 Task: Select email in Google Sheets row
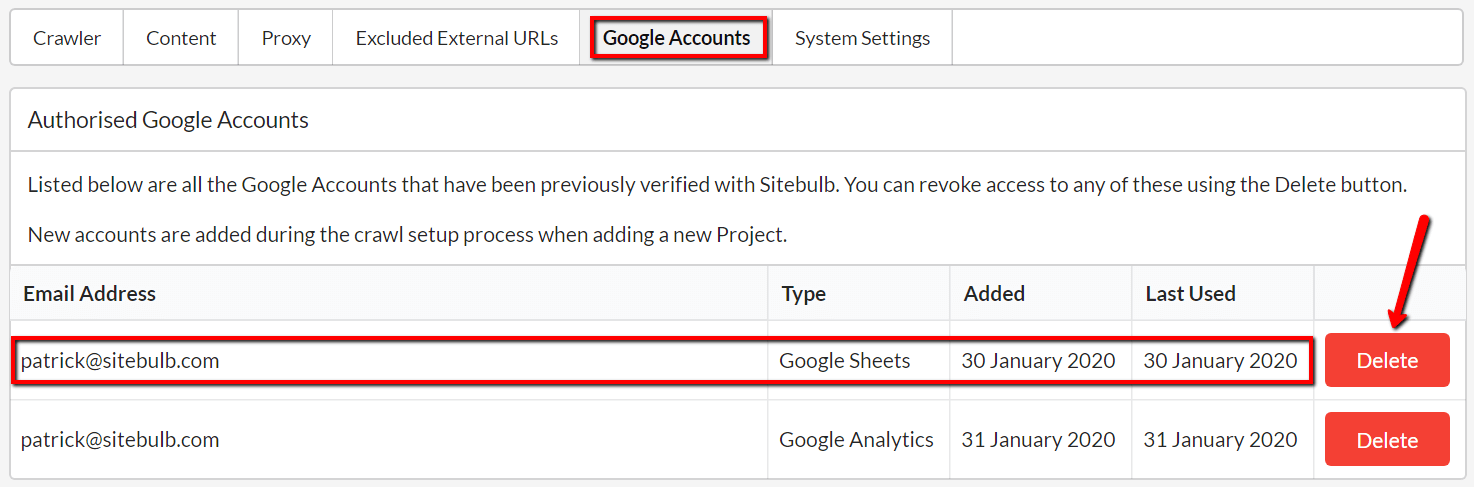pos(120,361)
